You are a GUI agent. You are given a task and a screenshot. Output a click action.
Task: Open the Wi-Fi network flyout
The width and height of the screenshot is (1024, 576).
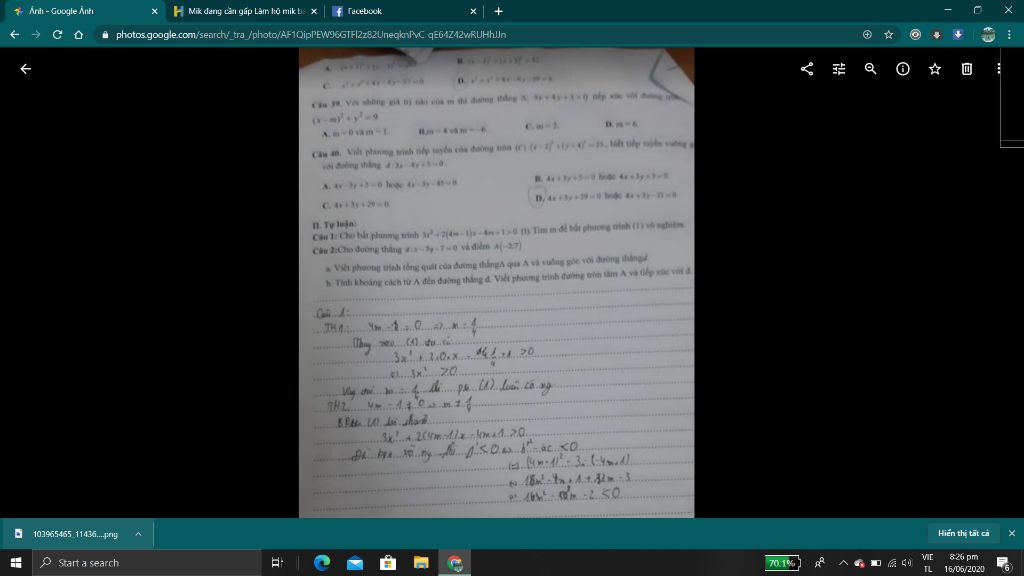point(892,562)
